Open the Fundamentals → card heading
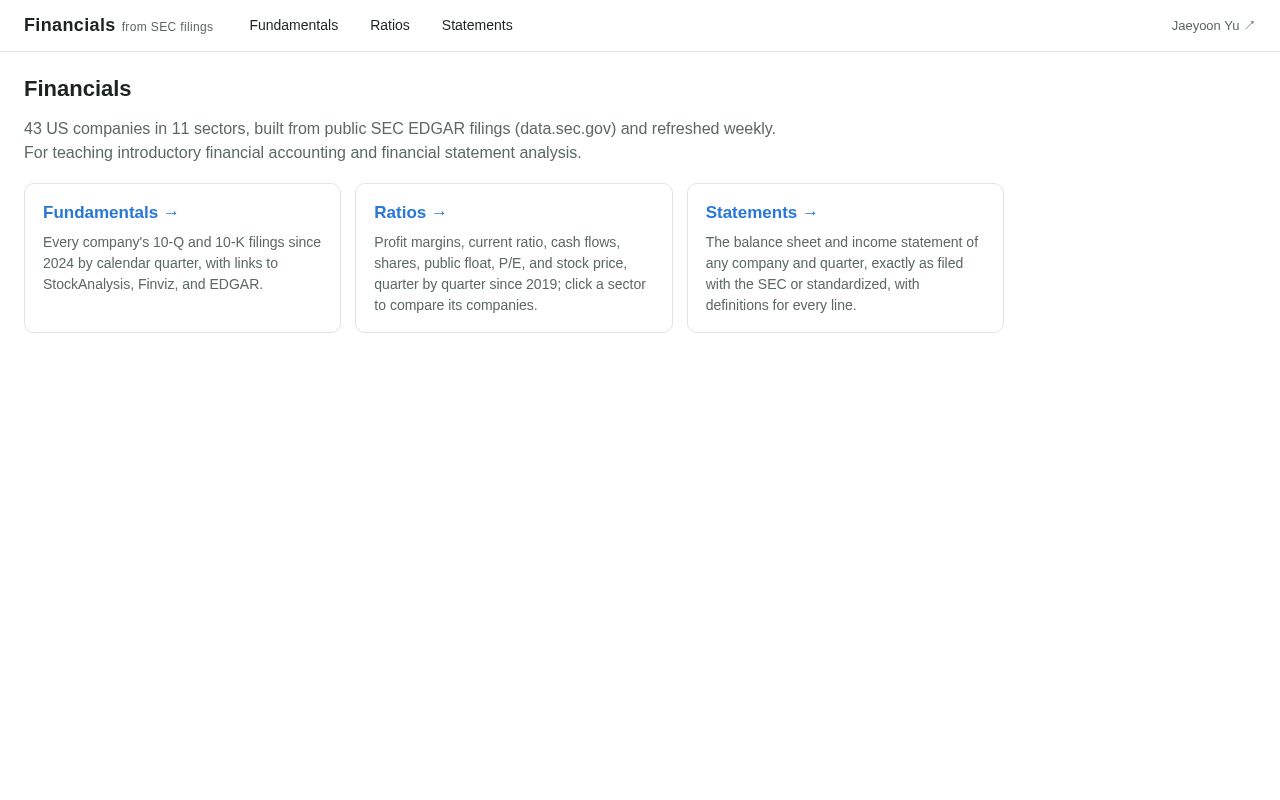Screen dimensions: 1280x800 pos(111,213)
